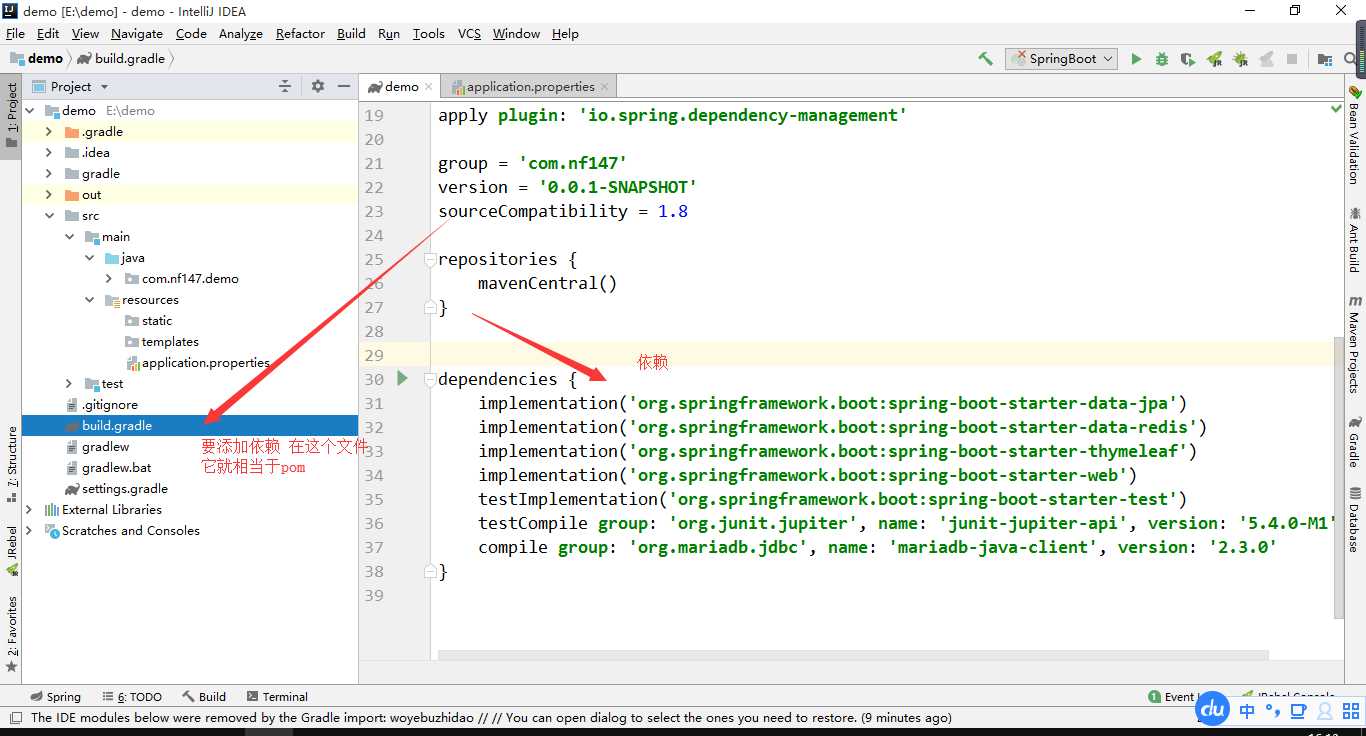The width and height of the screenshot is (1366, 736).
Task: Hide the Project panel with the hide icon
Action: point(344,86)
